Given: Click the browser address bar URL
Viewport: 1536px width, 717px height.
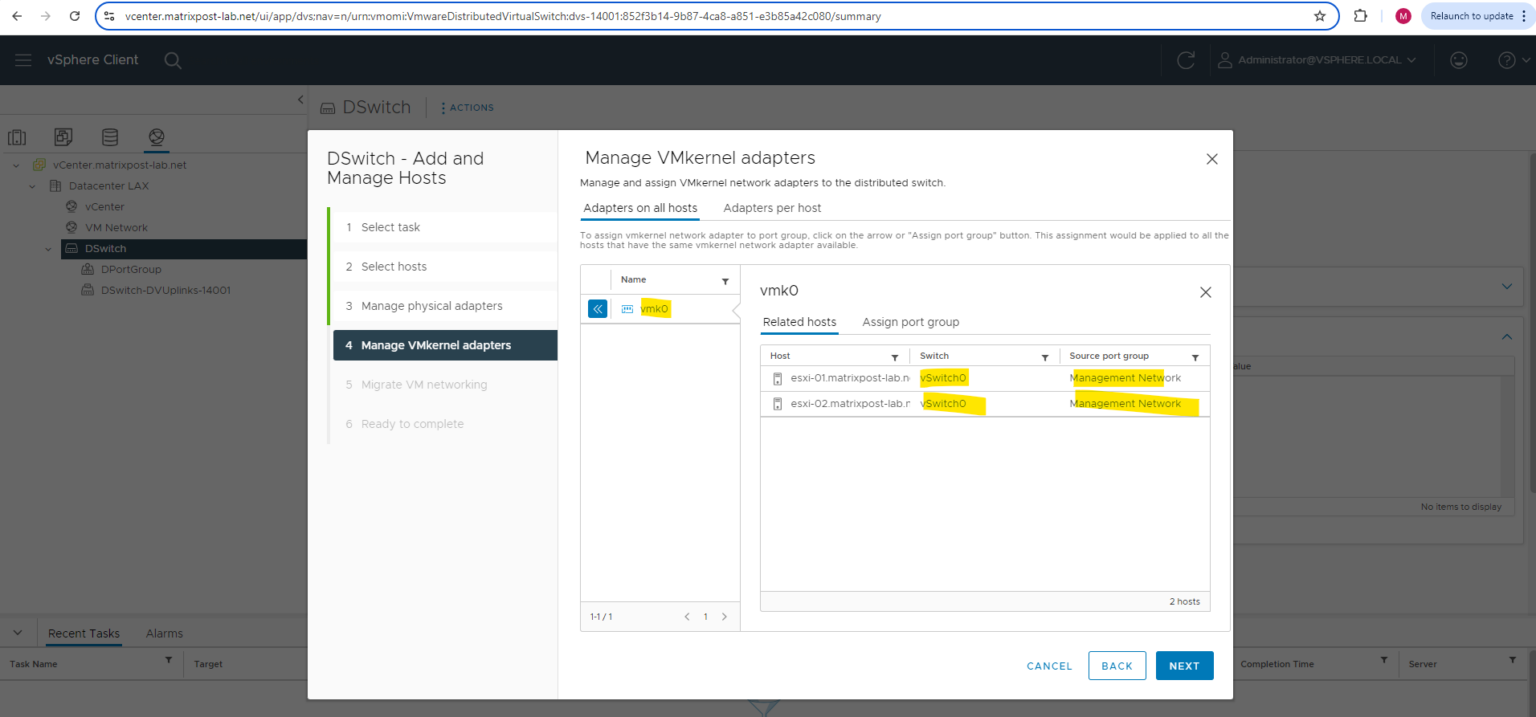Looking at the screenshot, I should pos(500,16).
